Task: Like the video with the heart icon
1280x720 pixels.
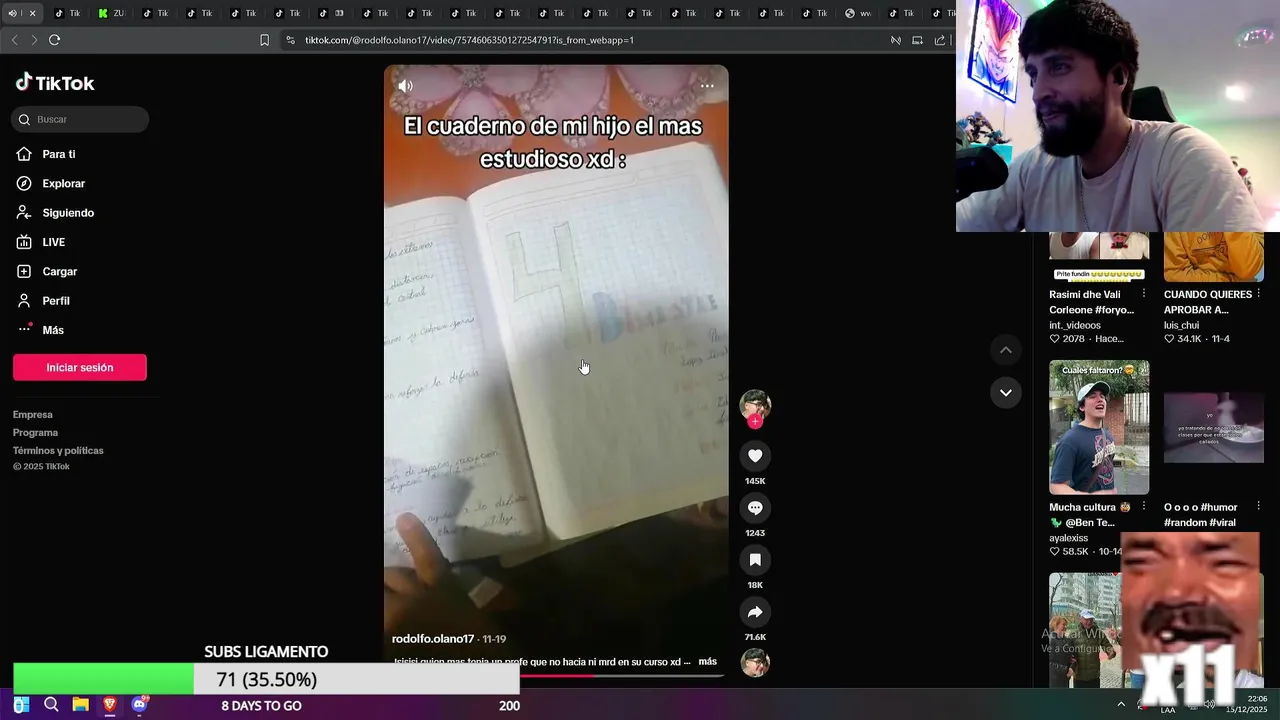Action: [x=755, y=456]
